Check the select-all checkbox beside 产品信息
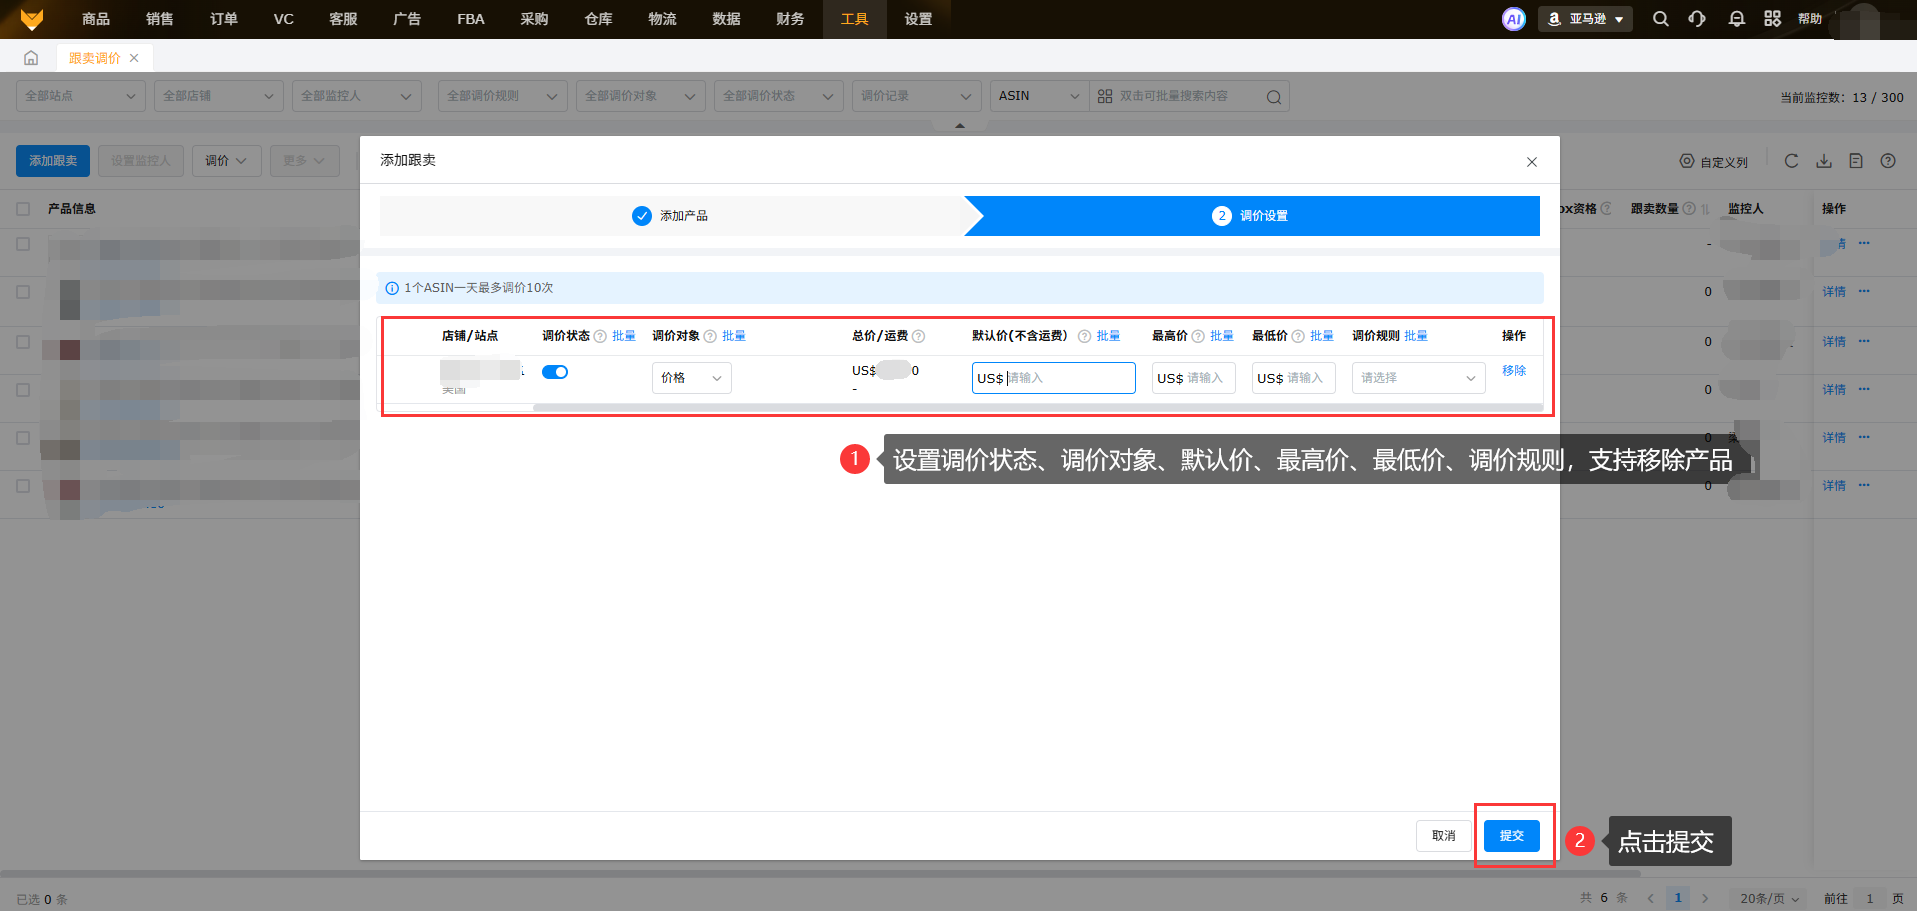This screenshot has width=1917, height=911. 23,209
